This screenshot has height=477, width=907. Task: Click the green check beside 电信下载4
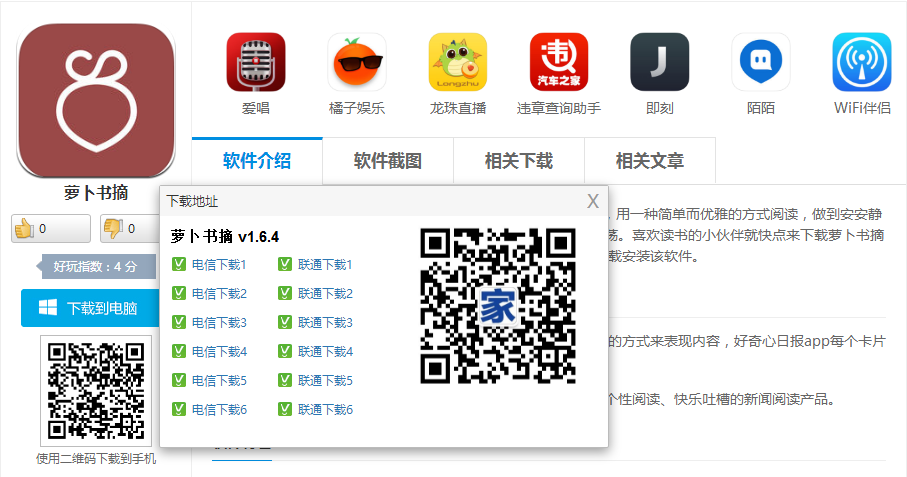pos(179,351)
